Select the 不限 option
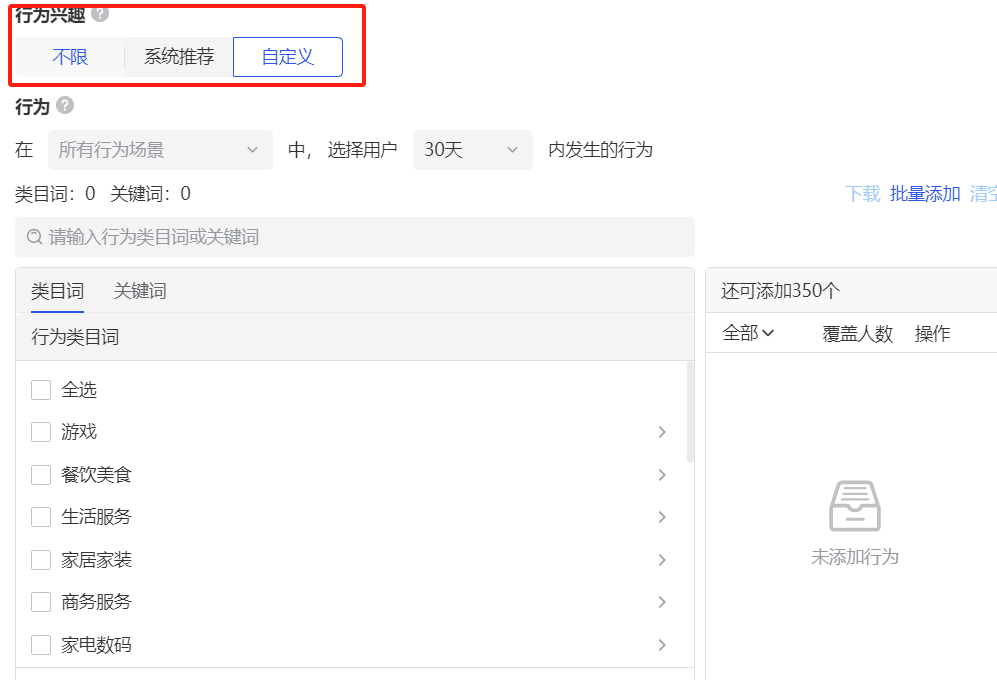Viewport: 997px width, 680px height. click(x=70, y=57)
